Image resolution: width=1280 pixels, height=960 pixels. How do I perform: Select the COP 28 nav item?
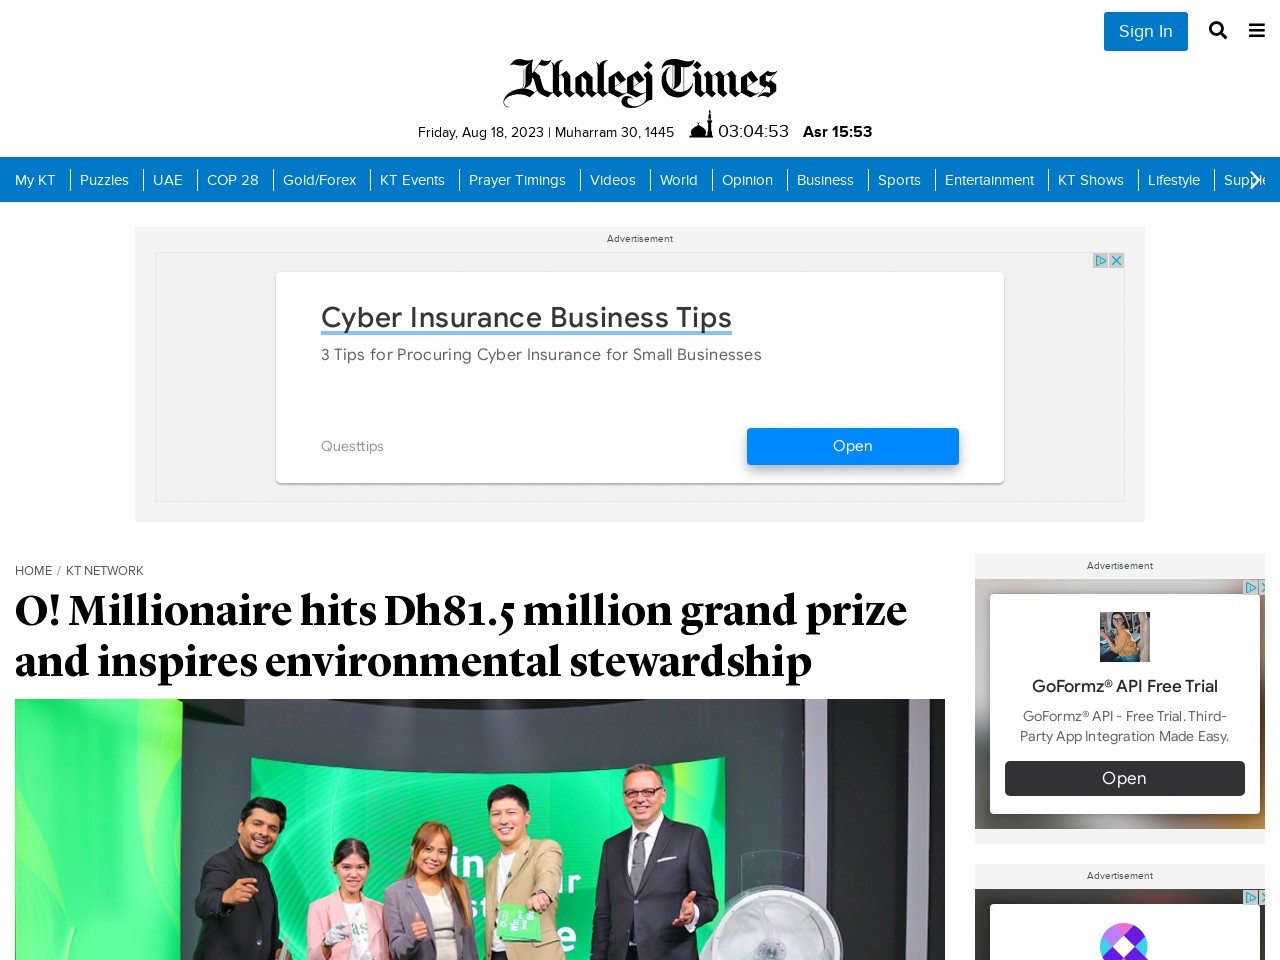coord(233,180)
